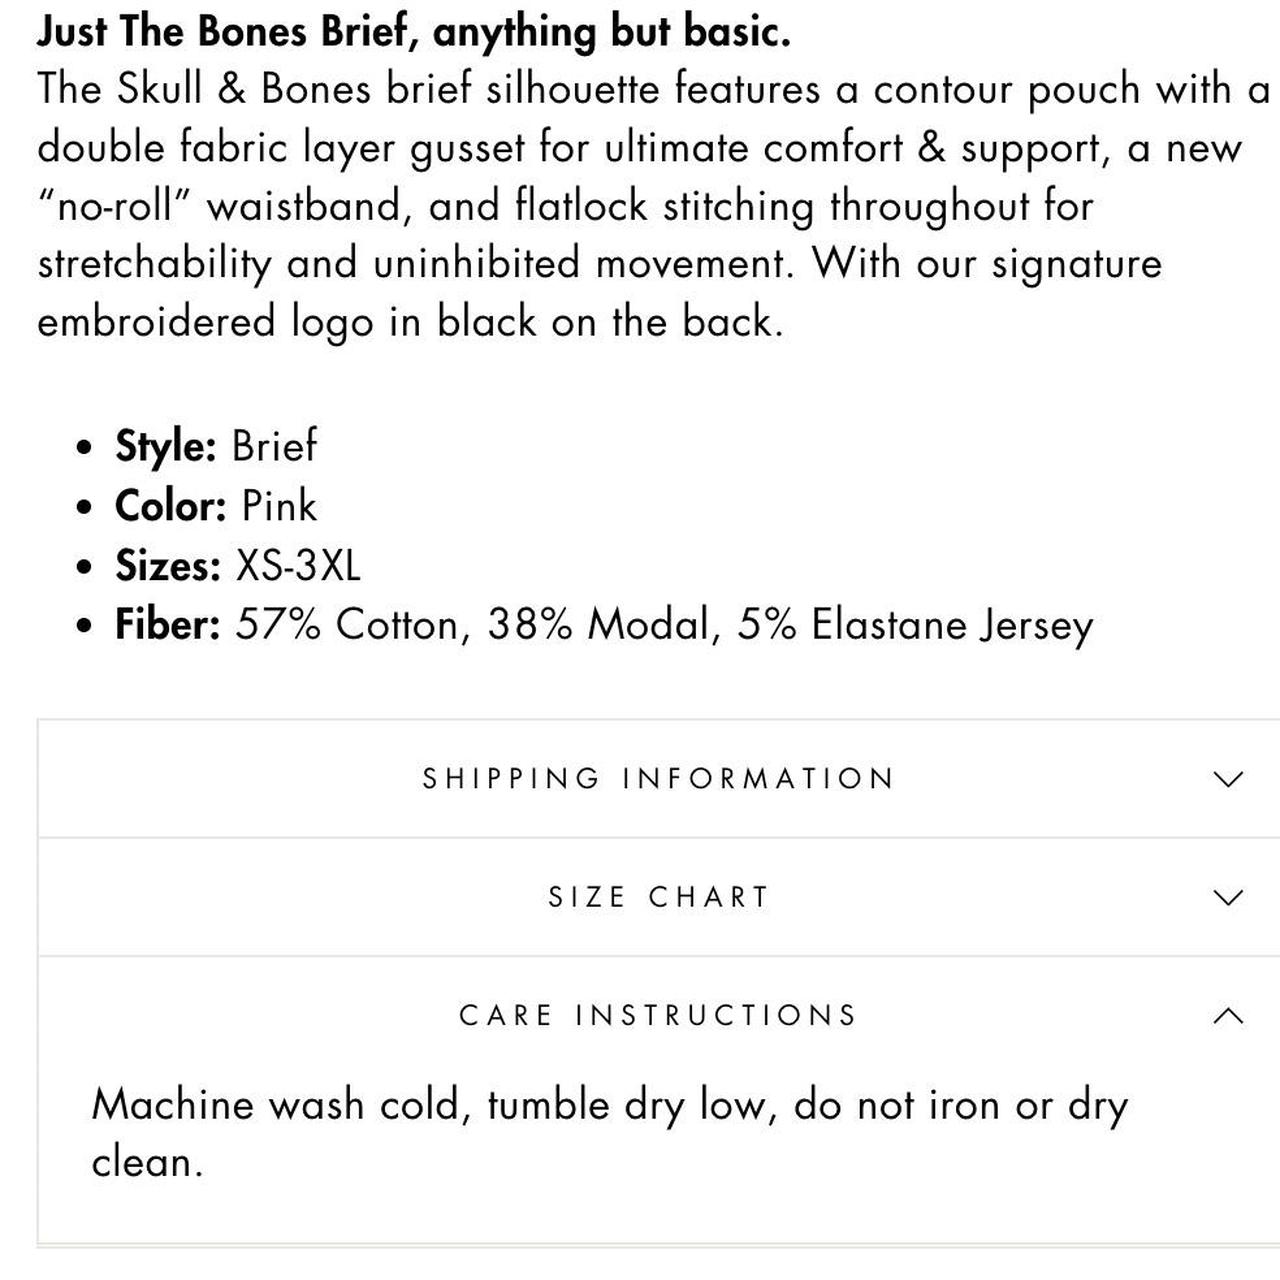The width and height of the screenshot is (1280, 1280).
Task: Open the Shipping Information section heading
Action: point(658,779)
